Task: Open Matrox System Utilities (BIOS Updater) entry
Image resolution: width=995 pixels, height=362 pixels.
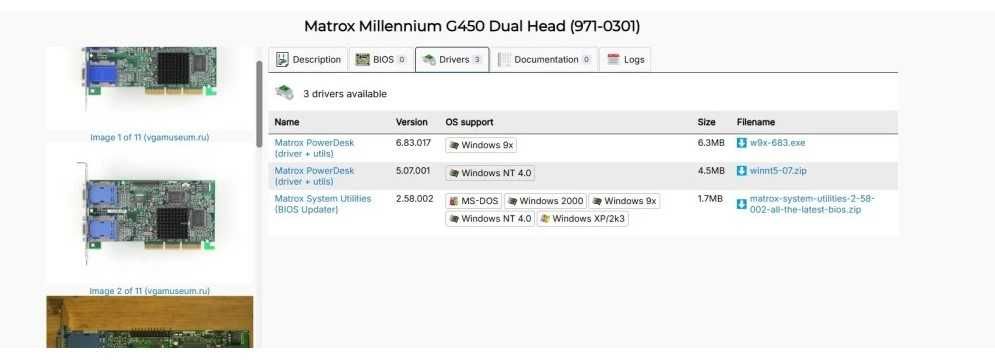Action: coord(322,204)
